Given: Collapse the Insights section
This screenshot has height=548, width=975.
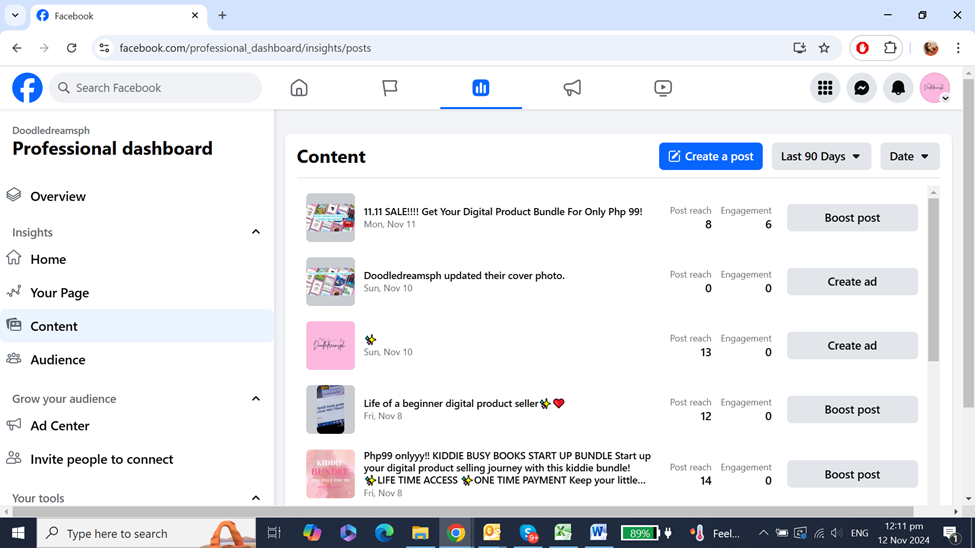Looking at the screenshot, I should click(x=256, y=232).
